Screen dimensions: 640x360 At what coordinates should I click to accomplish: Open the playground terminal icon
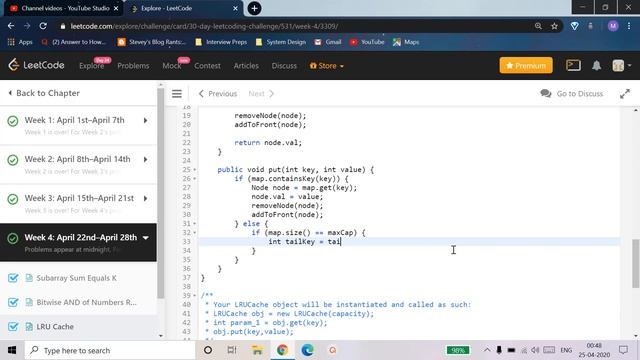point(573,65)
